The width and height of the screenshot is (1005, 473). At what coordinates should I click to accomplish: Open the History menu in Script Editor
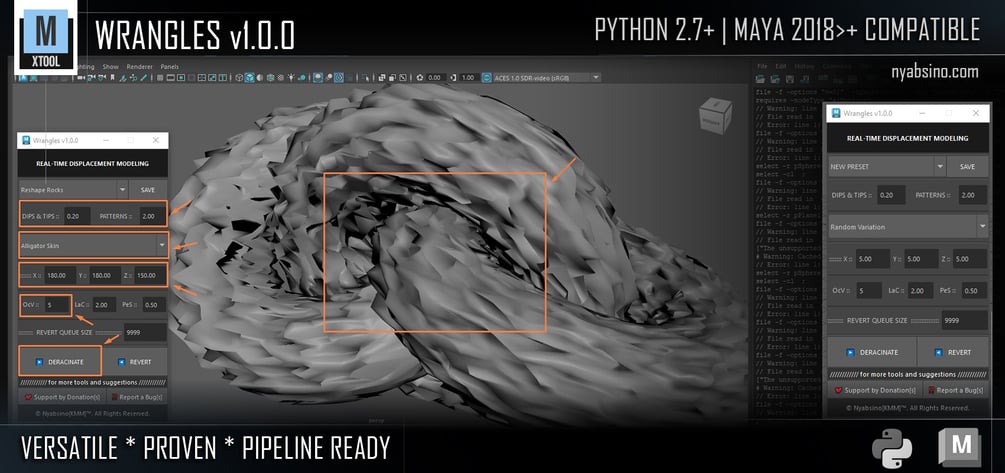pyautogui.click(x=804, y=66)
